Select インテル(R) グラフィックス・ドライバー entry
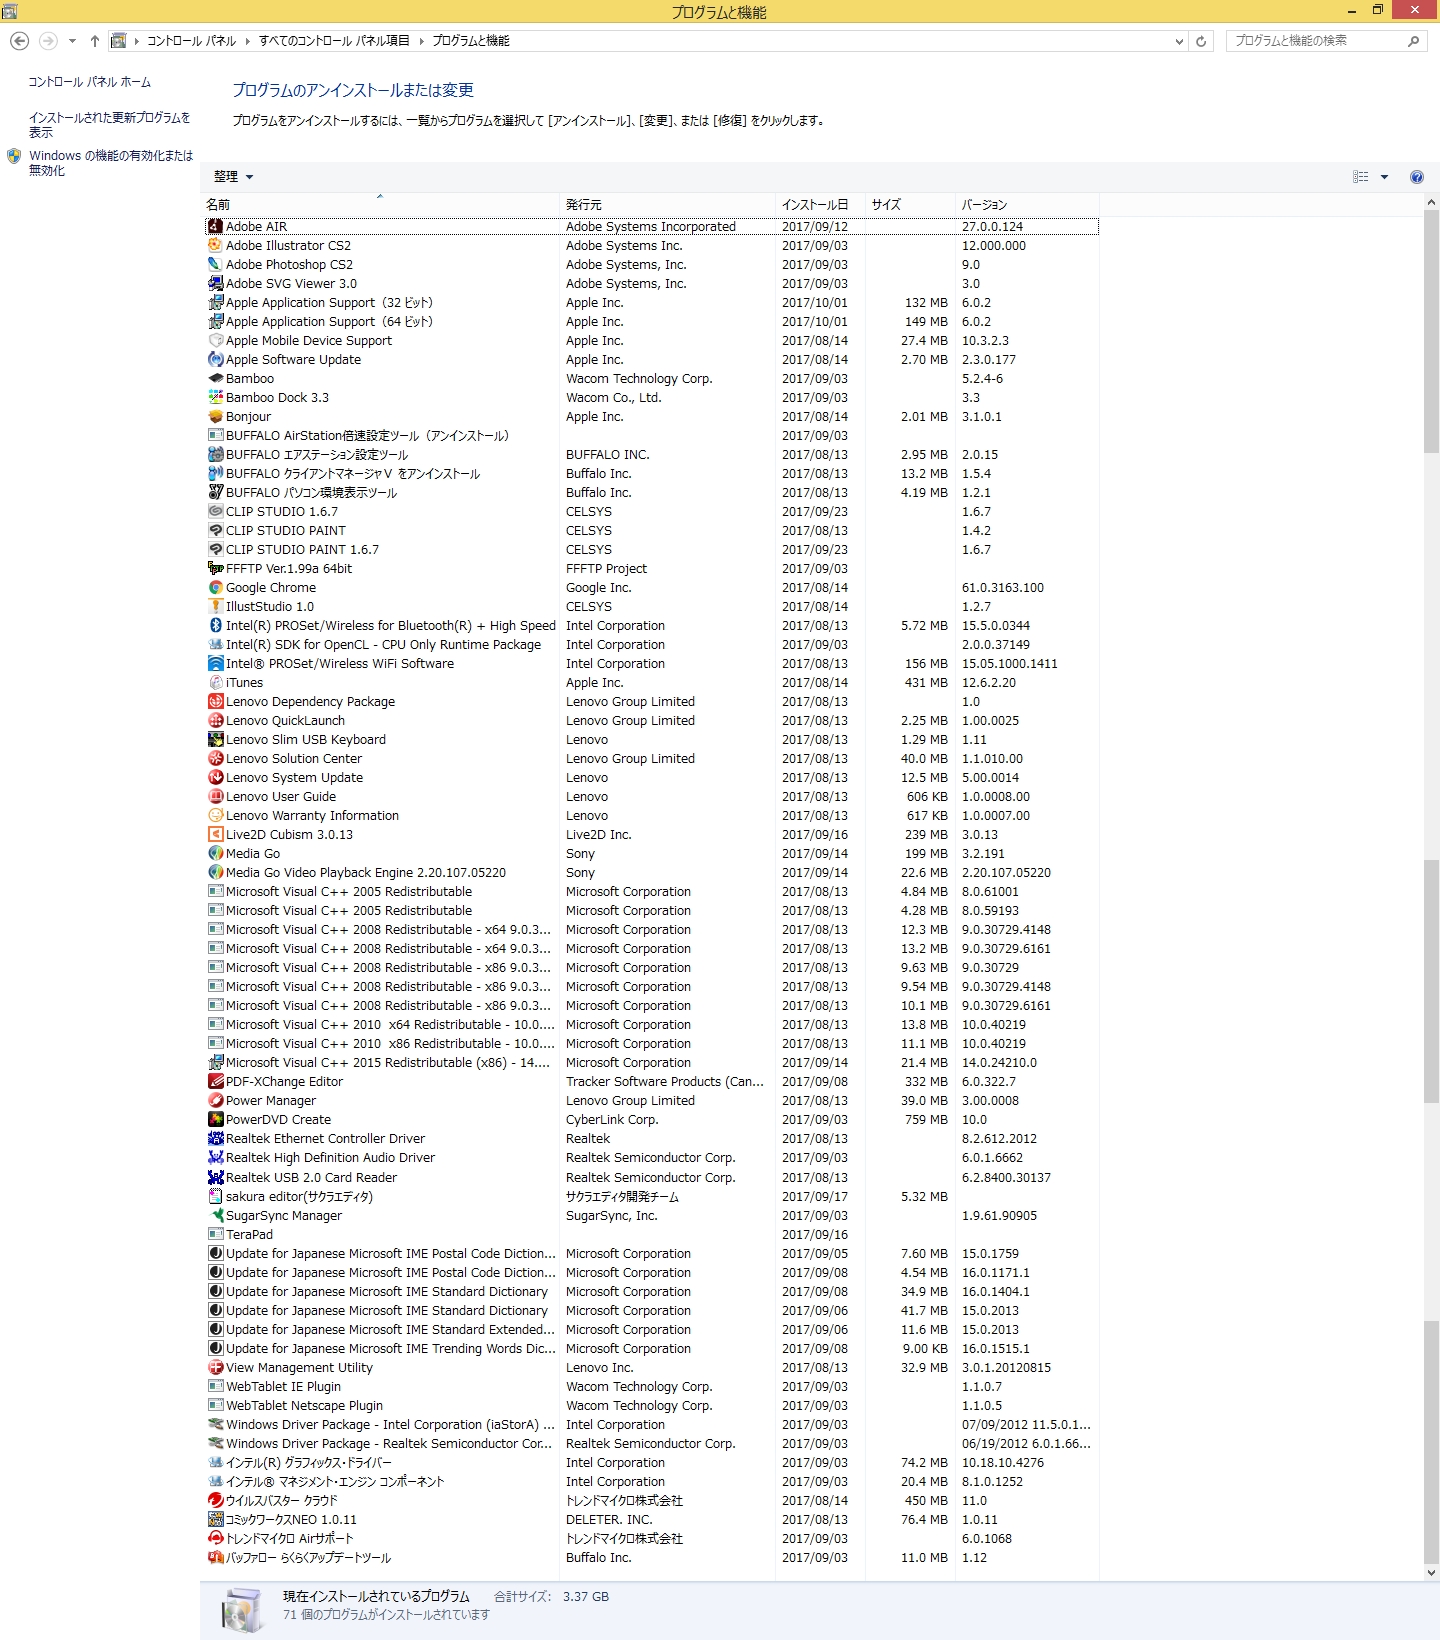 [x=652, y=1463]
